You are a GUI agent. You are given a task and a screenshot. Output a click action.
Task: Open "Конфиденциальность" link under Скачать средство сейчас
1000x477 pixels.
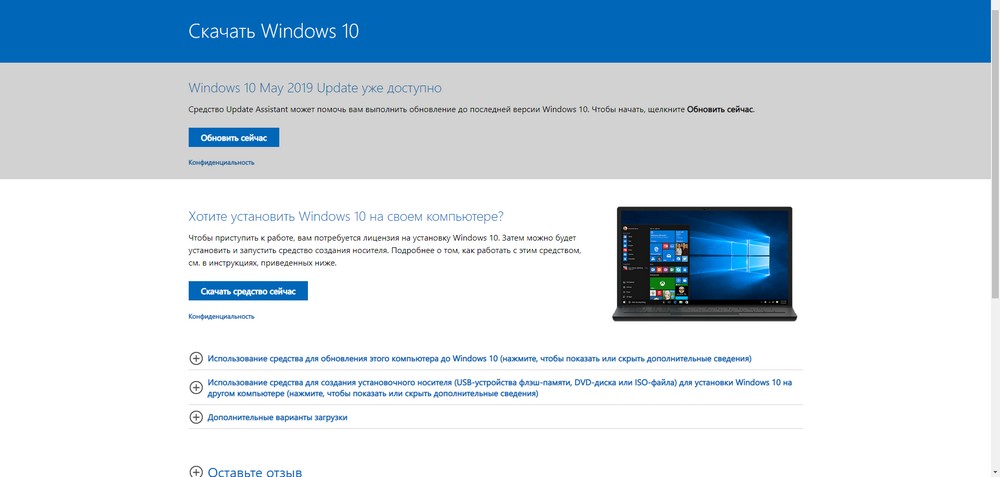(221, 316)
